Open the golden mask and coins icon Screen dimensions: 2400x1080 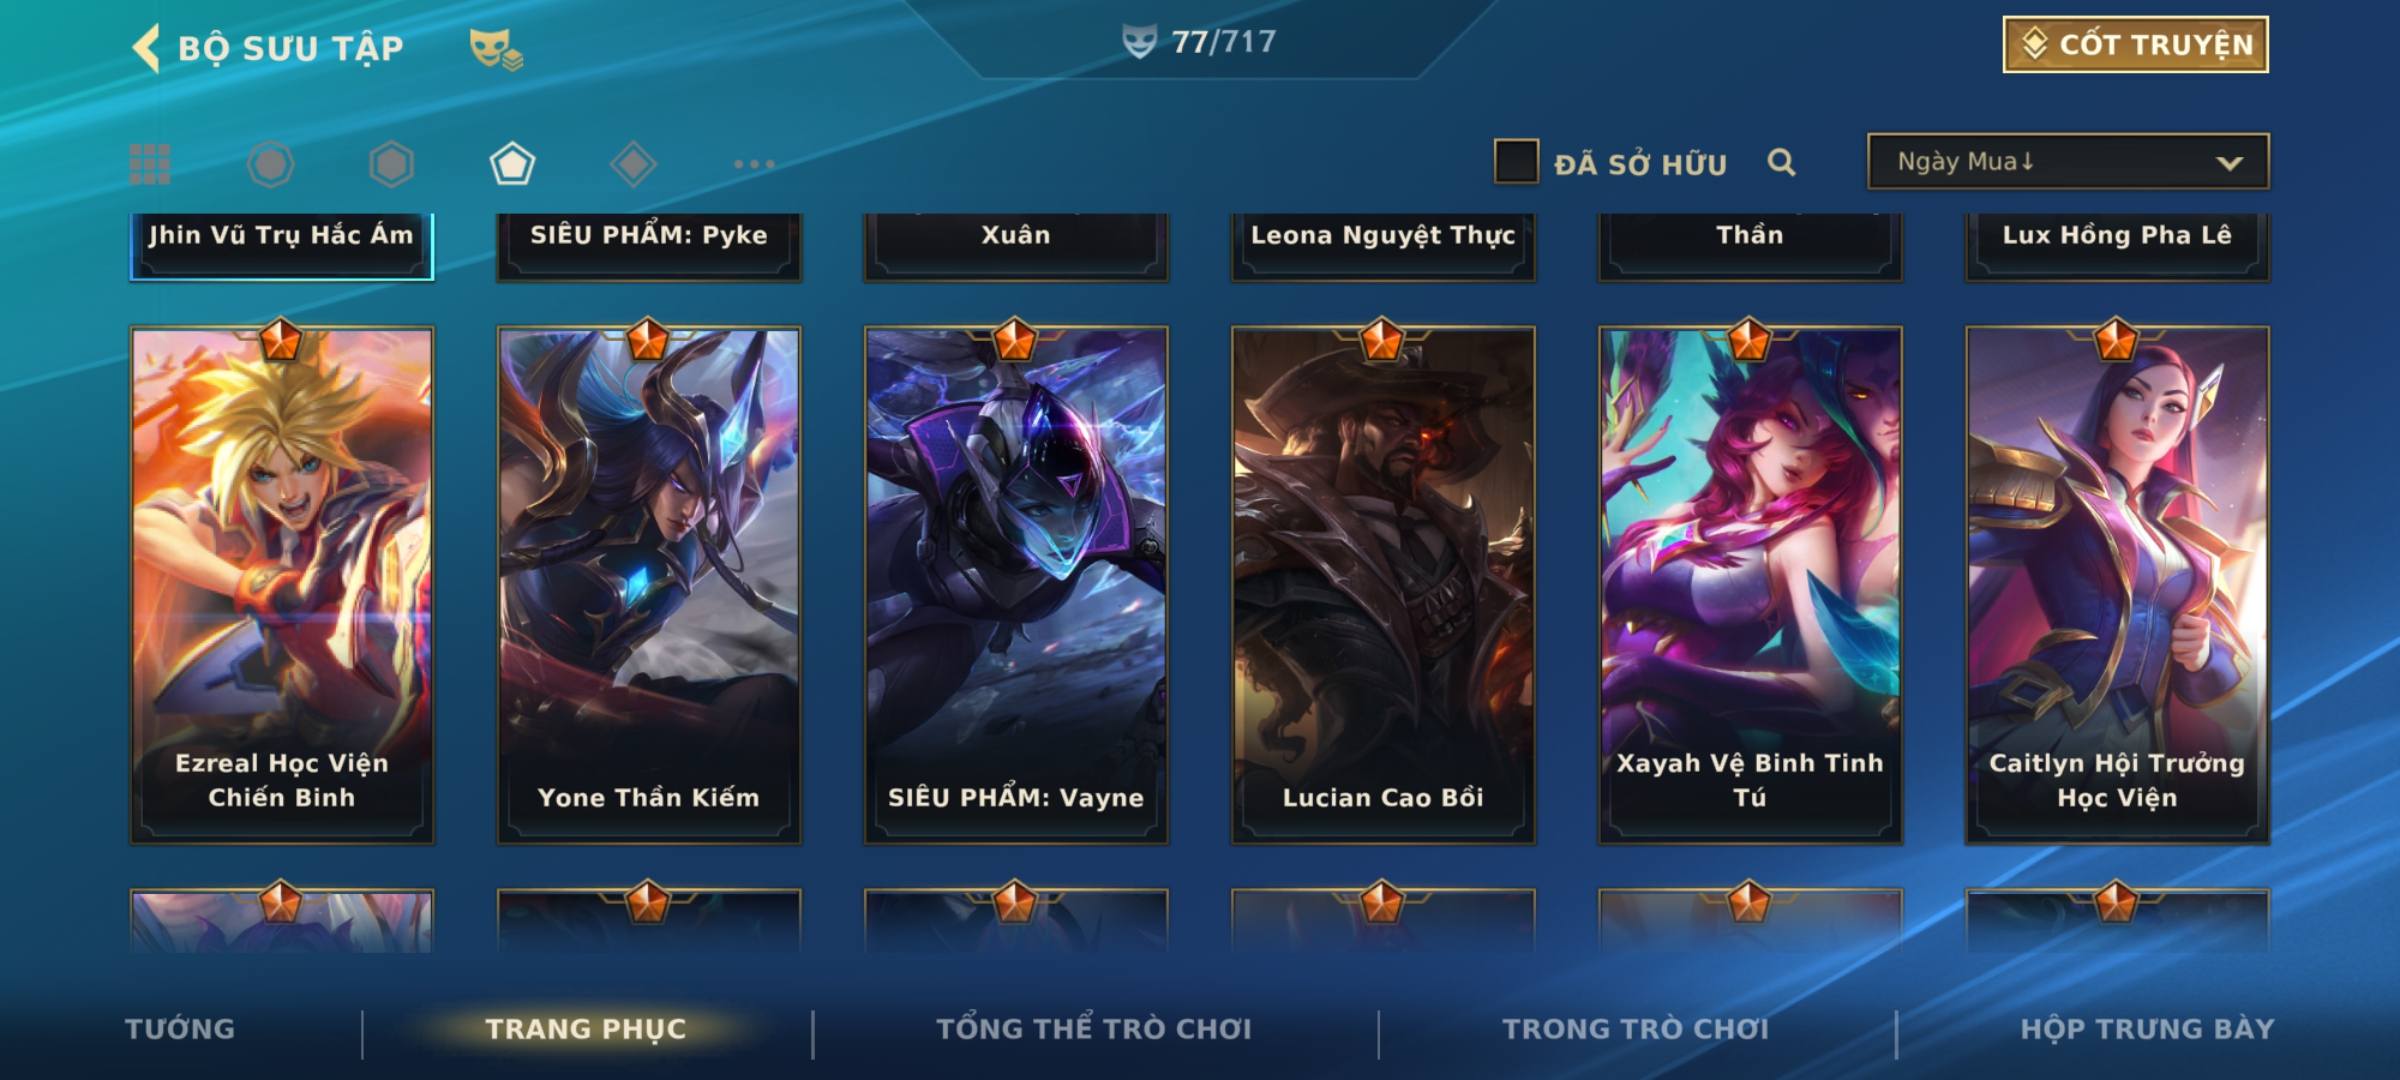496,49
